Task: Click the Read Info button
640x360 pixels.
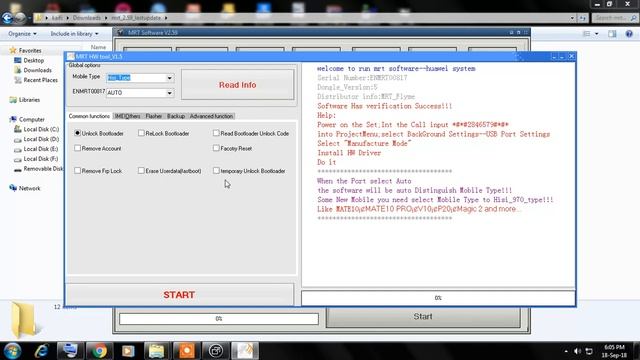Action: point(238,85)
